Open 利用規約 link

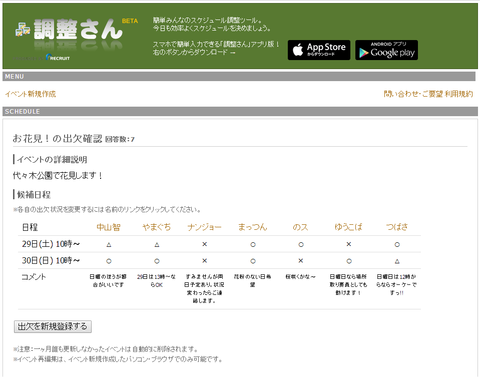click(x=459, y=94)
